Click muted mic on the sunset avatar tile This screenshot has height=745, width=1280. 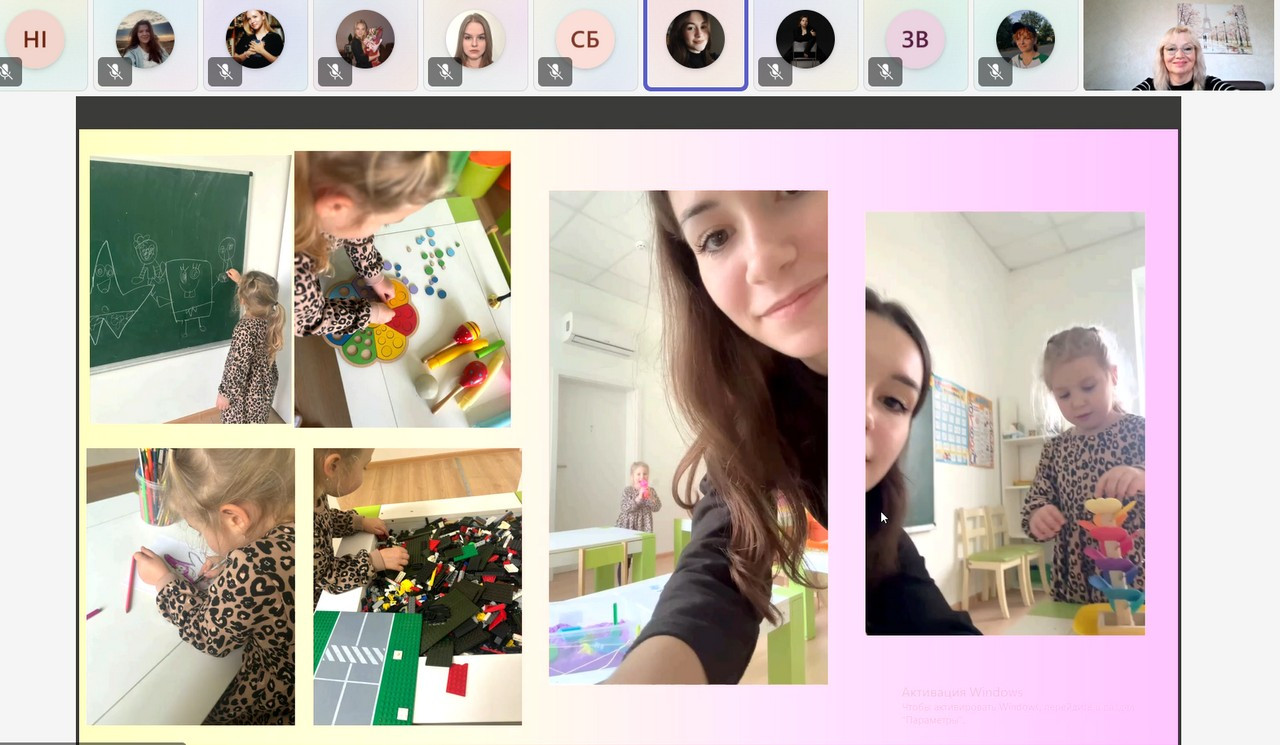click(115, 72)
